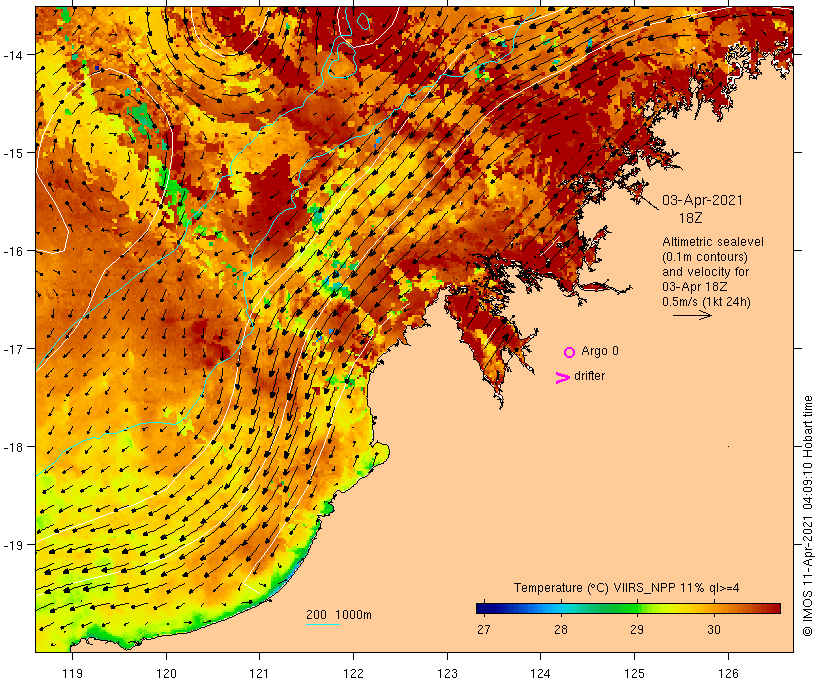820x680 pixels.
Task: Click the color bar tick label 28
Action: pyautogui.click(x=561, y=630)
